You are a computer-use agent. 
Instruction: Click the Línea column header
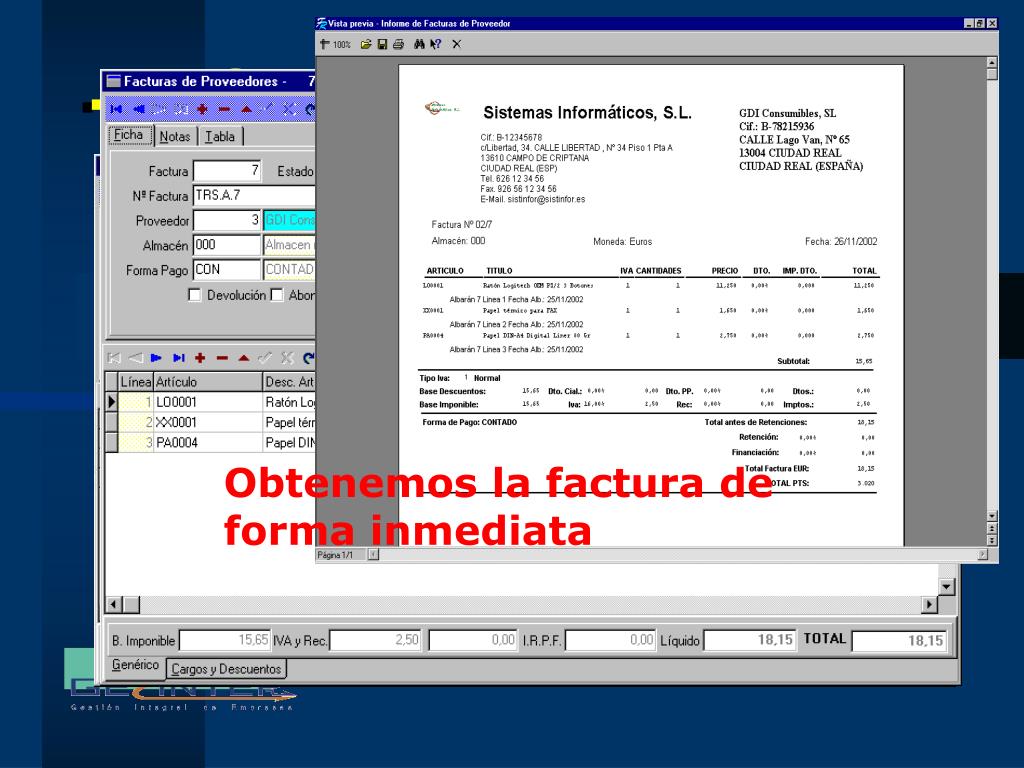pyautogui.click(x=136, y=382)
